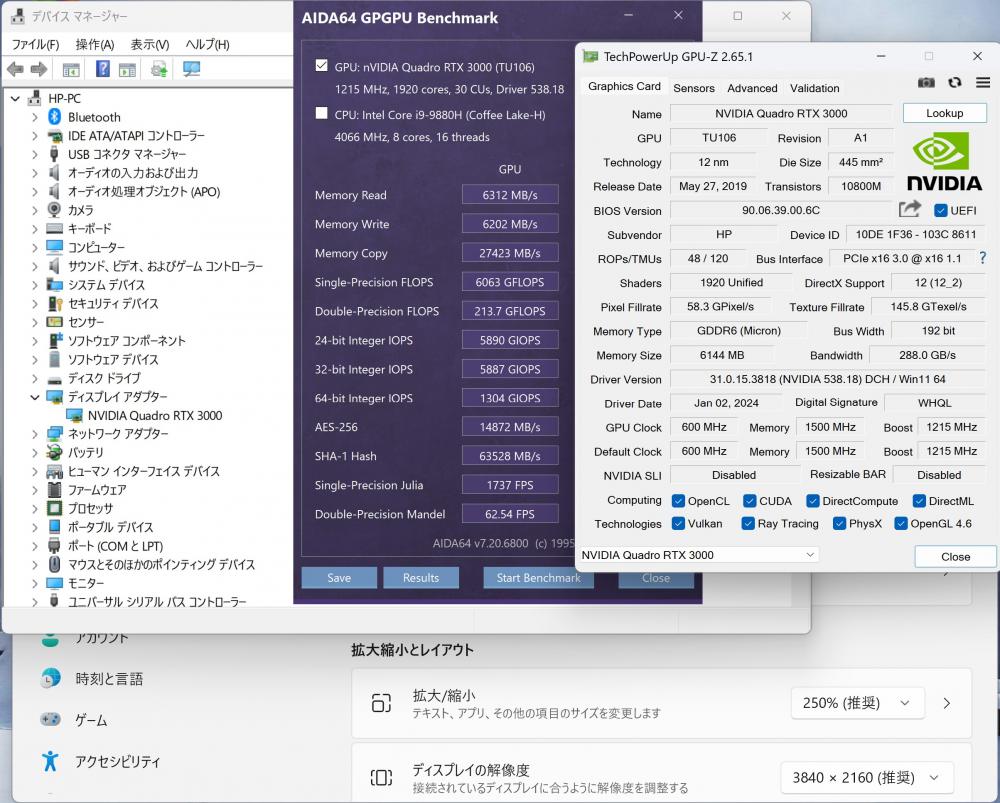The width and height of the screenshot is (1000, 803).
Task: Toggle the UEFI checkbox in GPU-Z
Action: 941,210
